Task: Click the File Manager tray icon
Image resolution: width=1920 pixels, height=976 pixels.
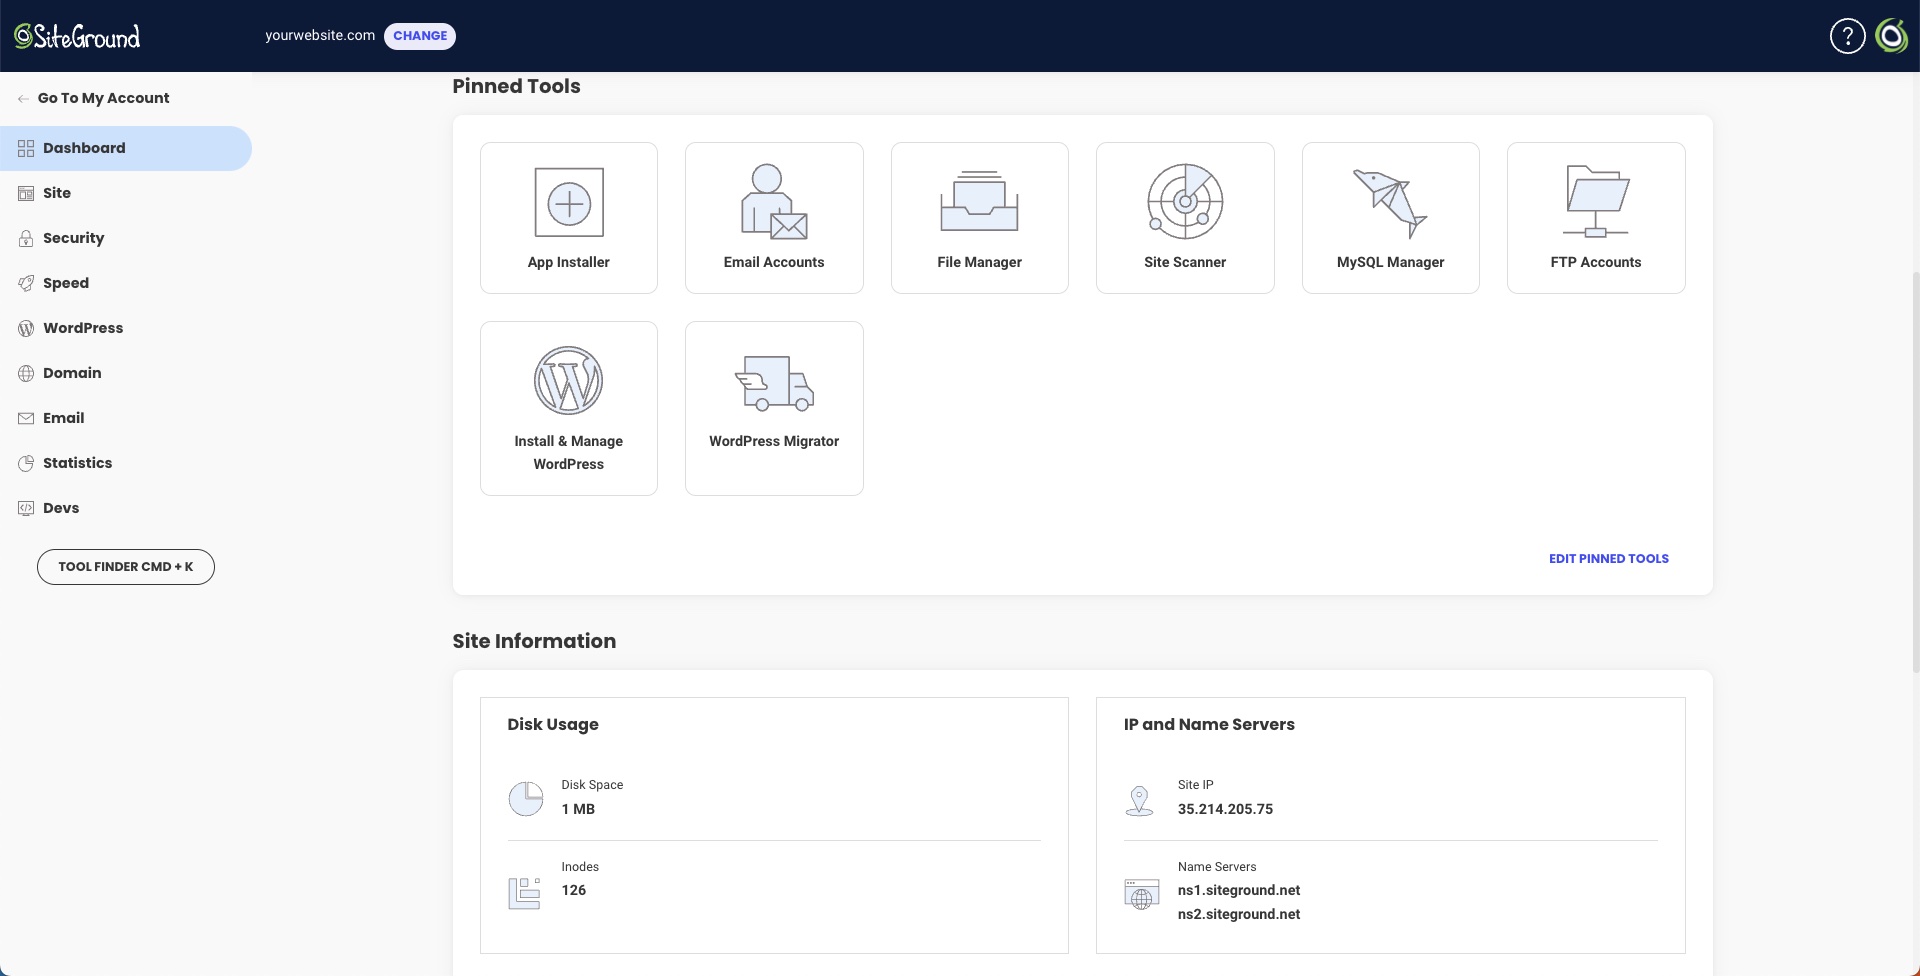Action: (979, 201)
